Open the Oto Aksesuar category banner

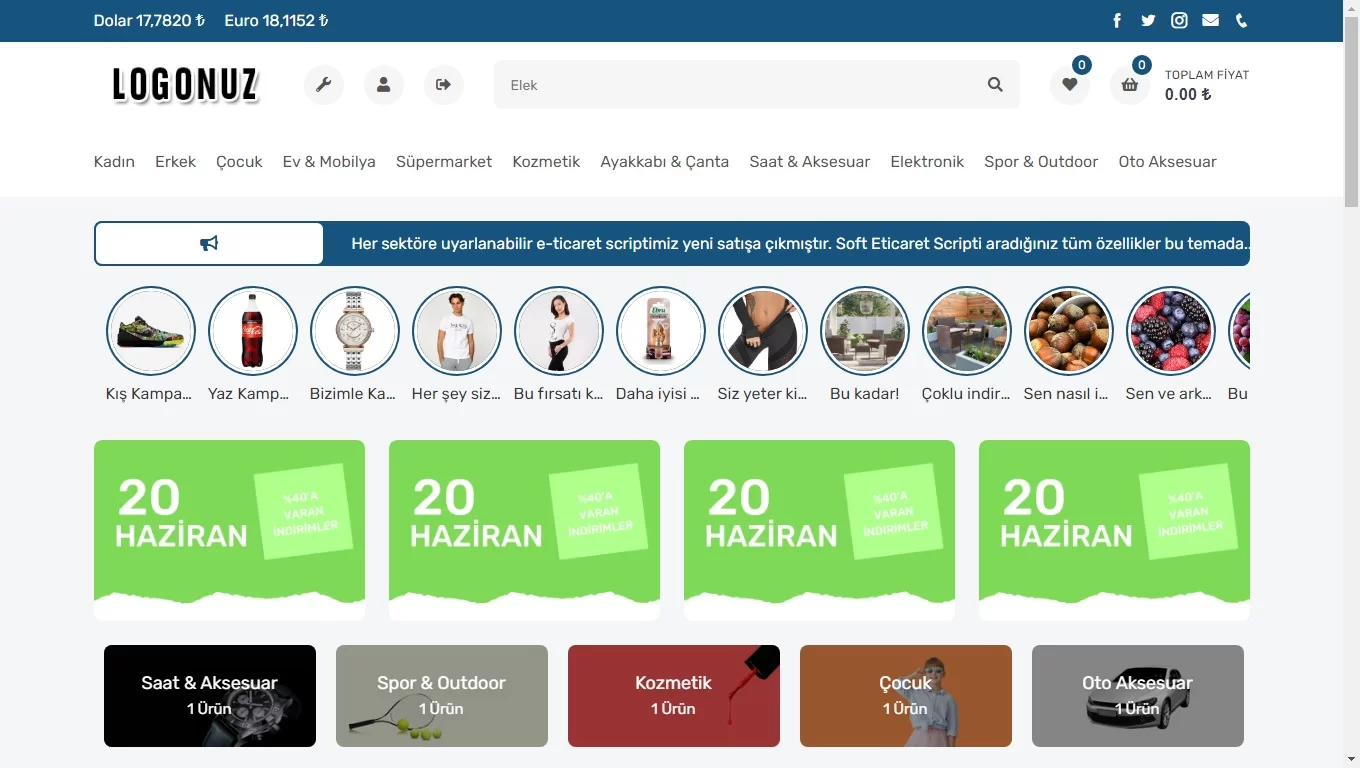[1137, 696]
